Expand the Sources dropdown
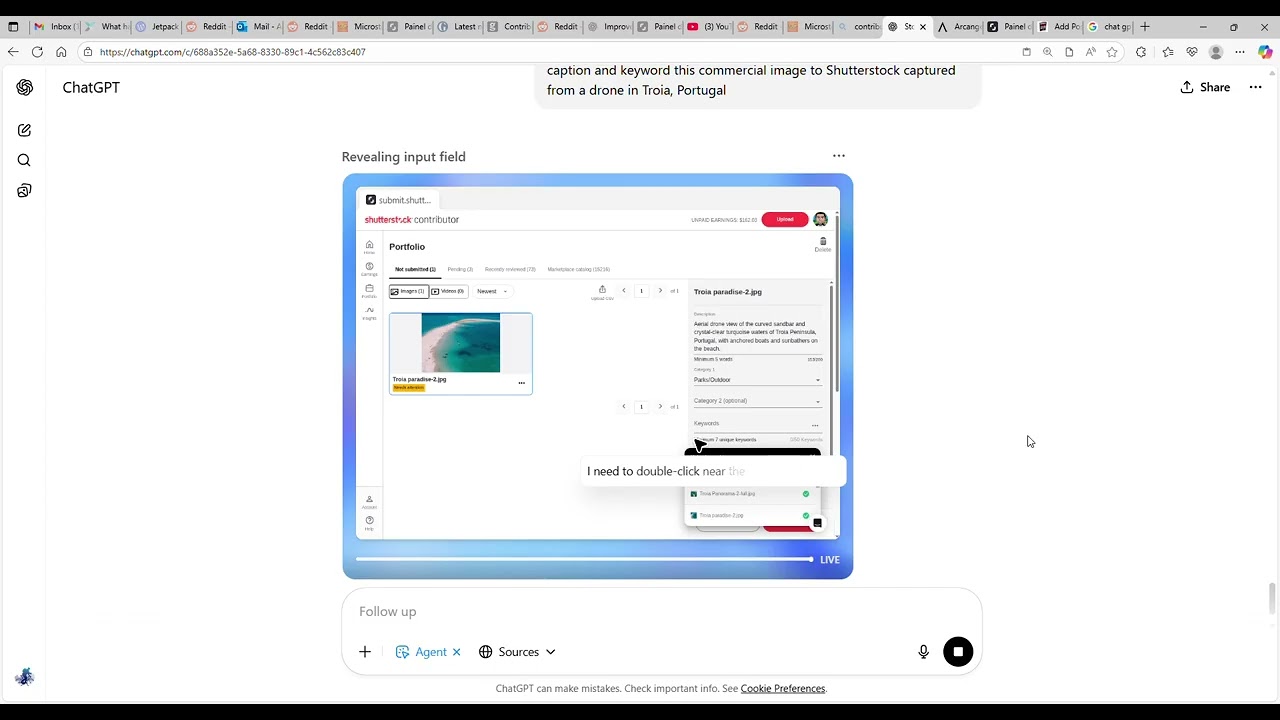The width and height of the screenshot is (1280, 720). tap(517, 652)
